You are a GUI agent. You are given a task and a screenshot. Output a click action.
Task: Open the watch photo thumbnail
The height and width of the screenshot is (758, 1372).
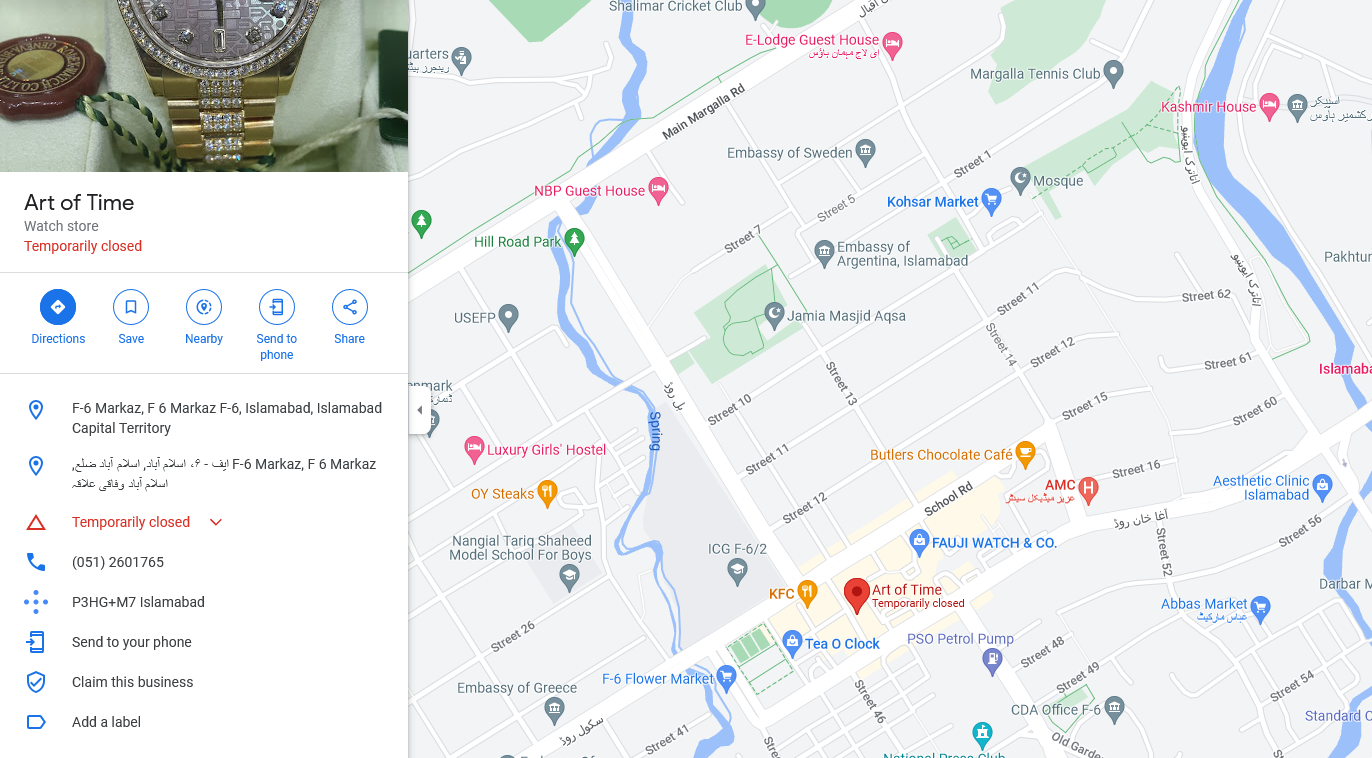(204, 86)
